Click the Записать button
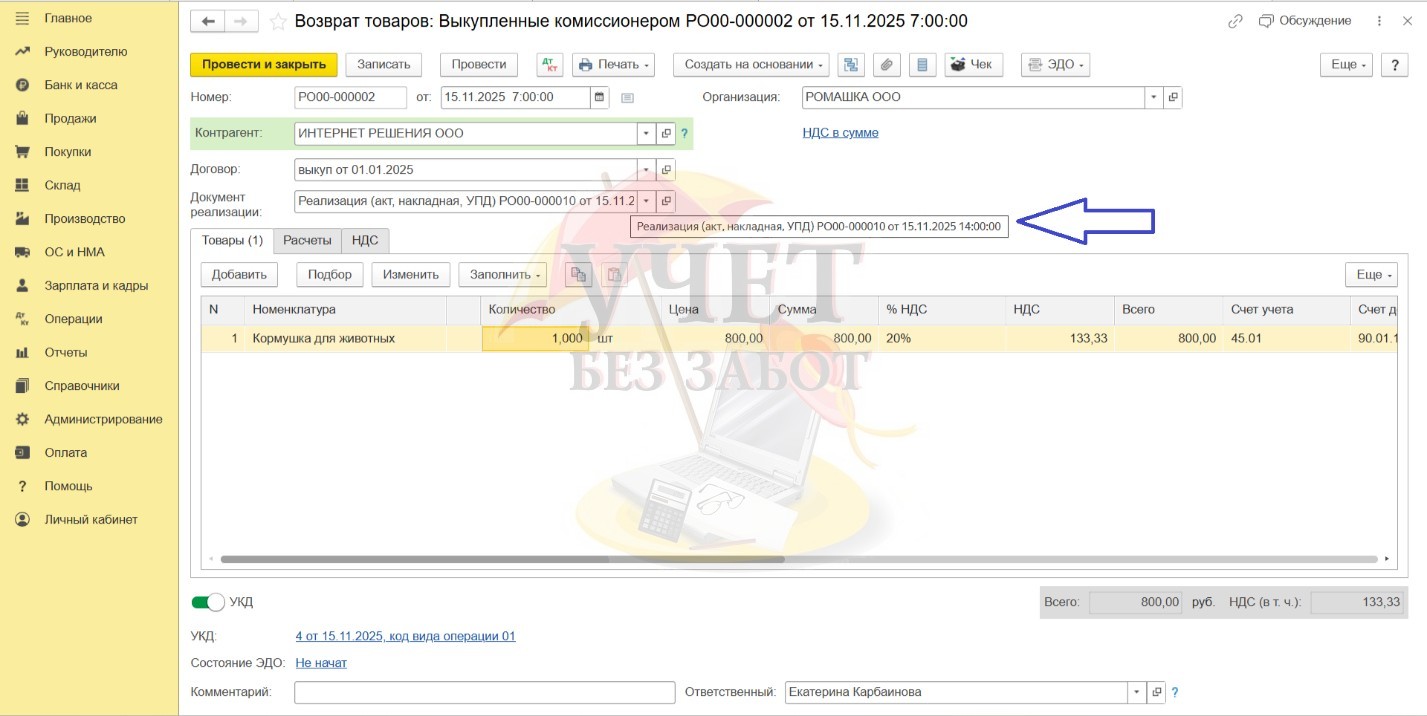The height and width of the screenshot is (716, 1427). click(x=384, y=64)
